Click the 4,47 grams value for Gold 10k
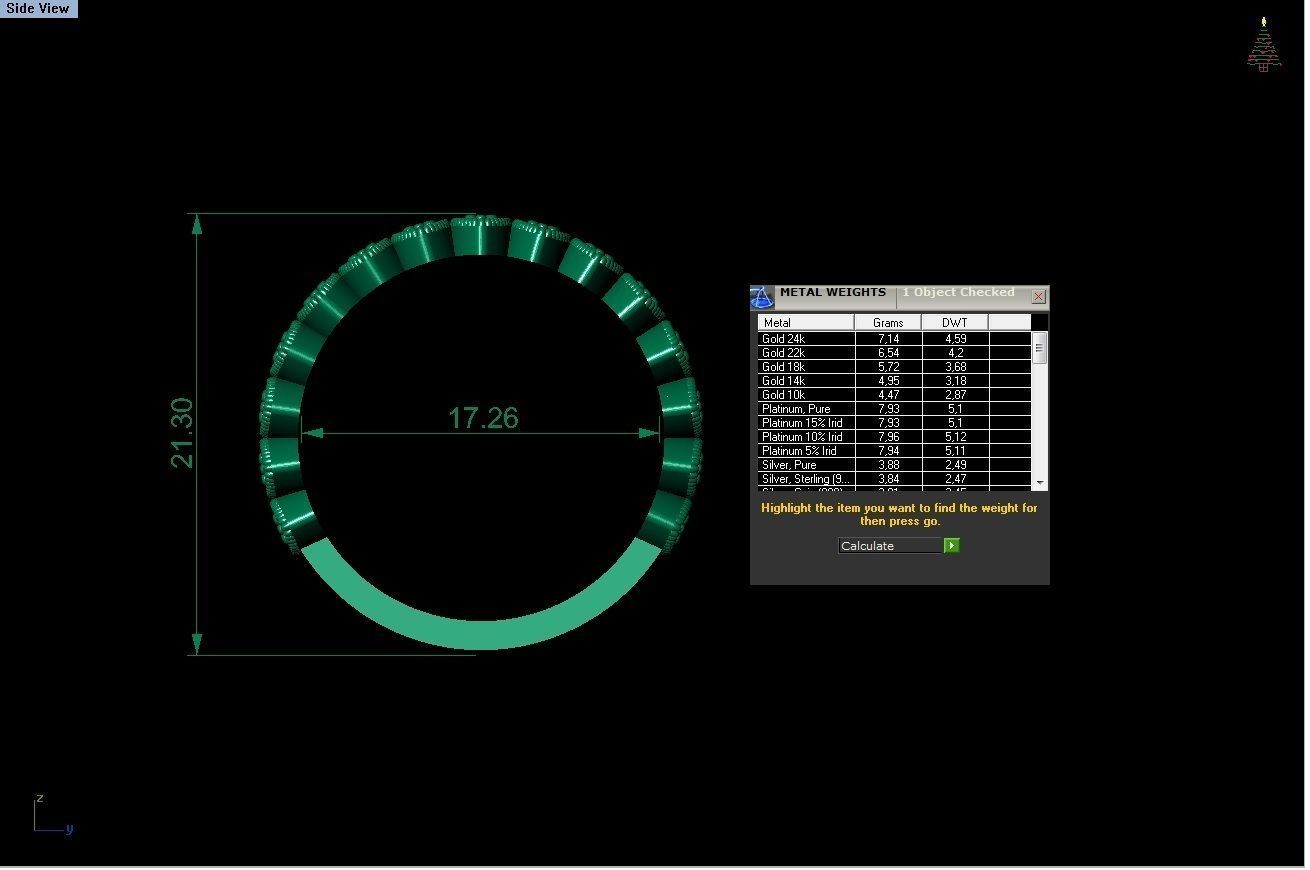 tap(888, 395)
